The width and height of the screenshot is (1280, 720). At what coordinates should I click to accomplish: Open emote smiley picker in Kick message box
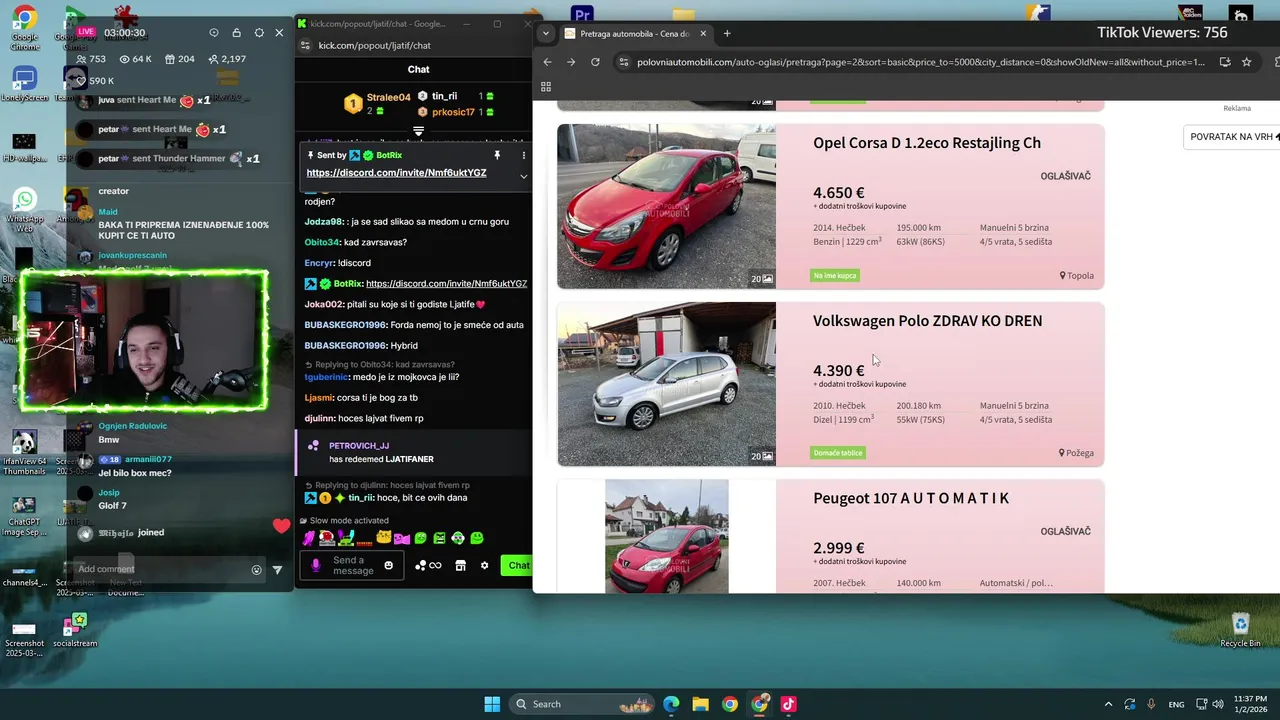pos(389,566)
